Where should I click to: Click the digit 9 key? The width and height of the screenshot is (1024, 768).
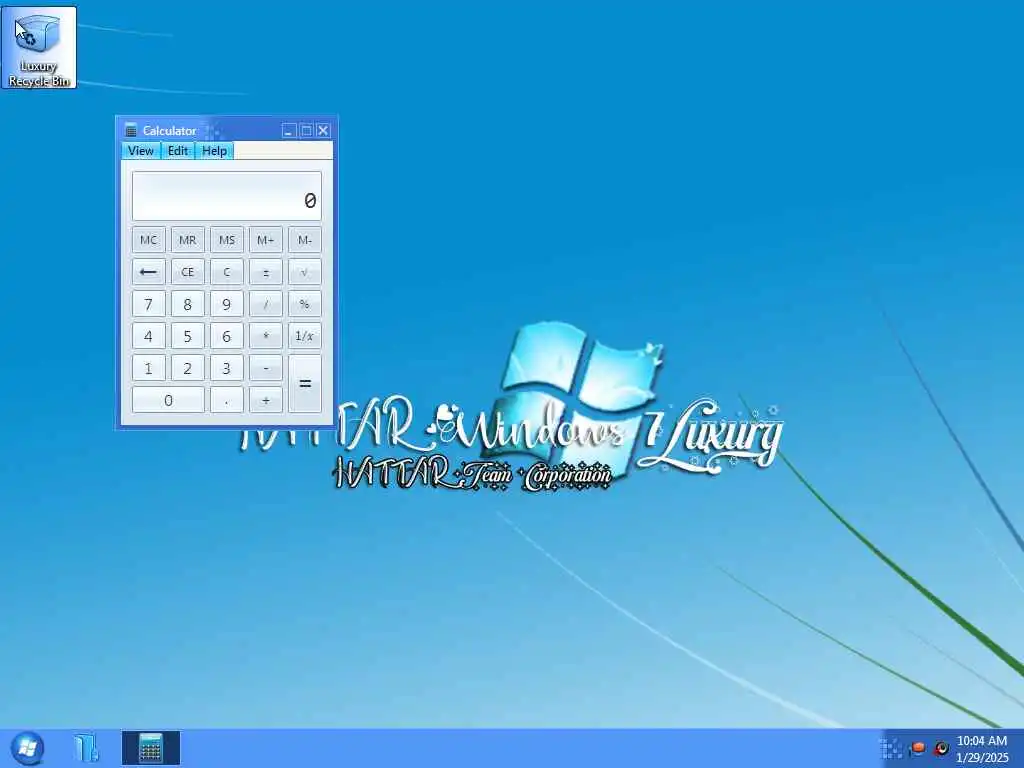point(227,304)
